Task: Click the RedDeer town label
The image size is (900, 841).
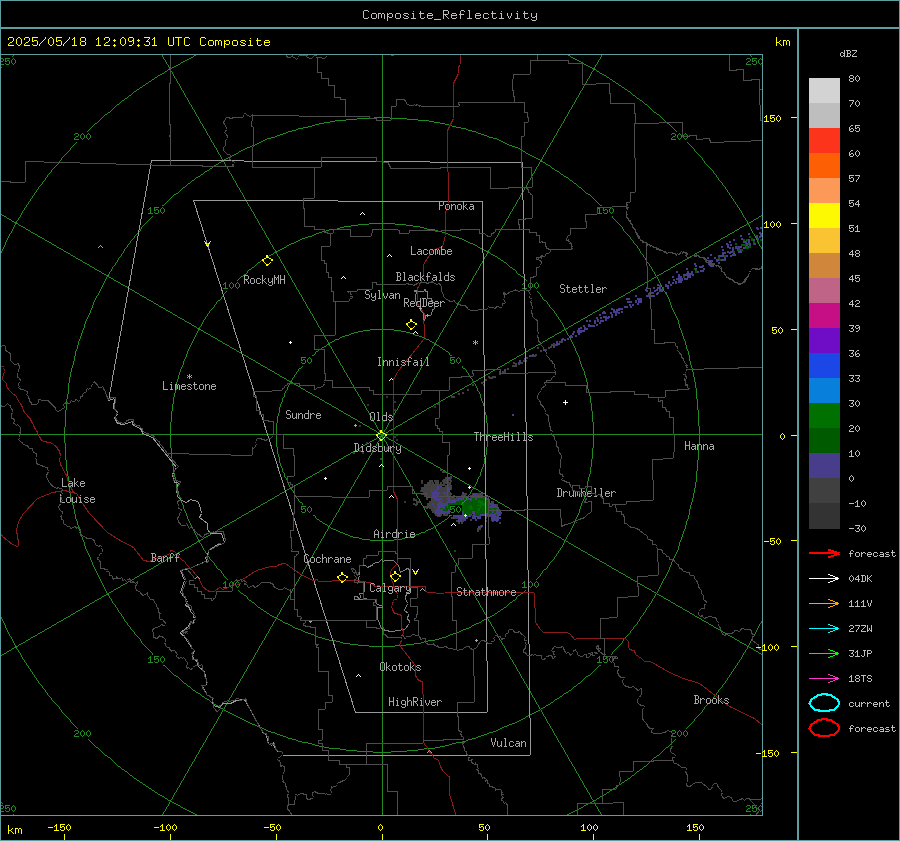Action: (424, 303)
